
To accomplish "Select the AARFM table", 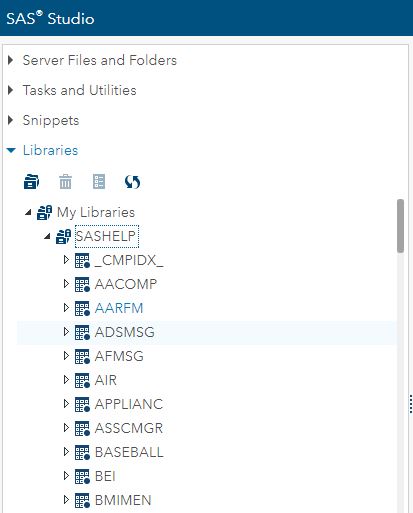I will 119,308.
